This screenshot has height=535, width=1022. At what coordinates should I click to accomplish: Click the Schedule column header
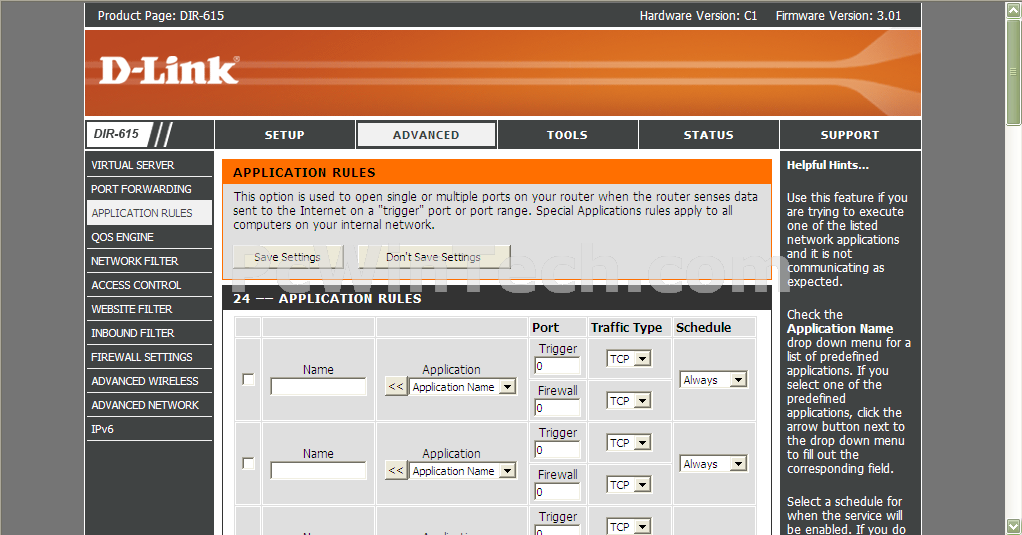tap(703, 328)
